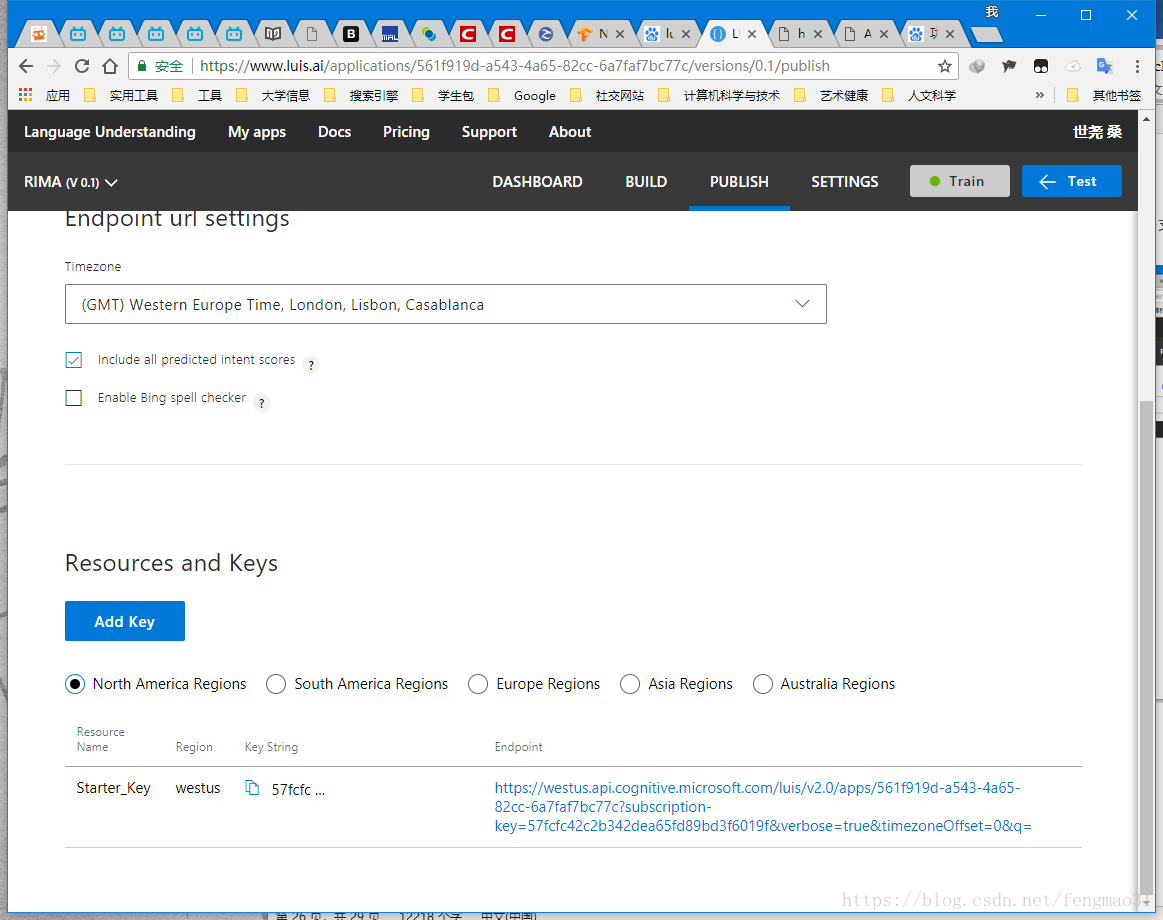
Task: Open Pricing in the top navigation
Action: (406, 132)
